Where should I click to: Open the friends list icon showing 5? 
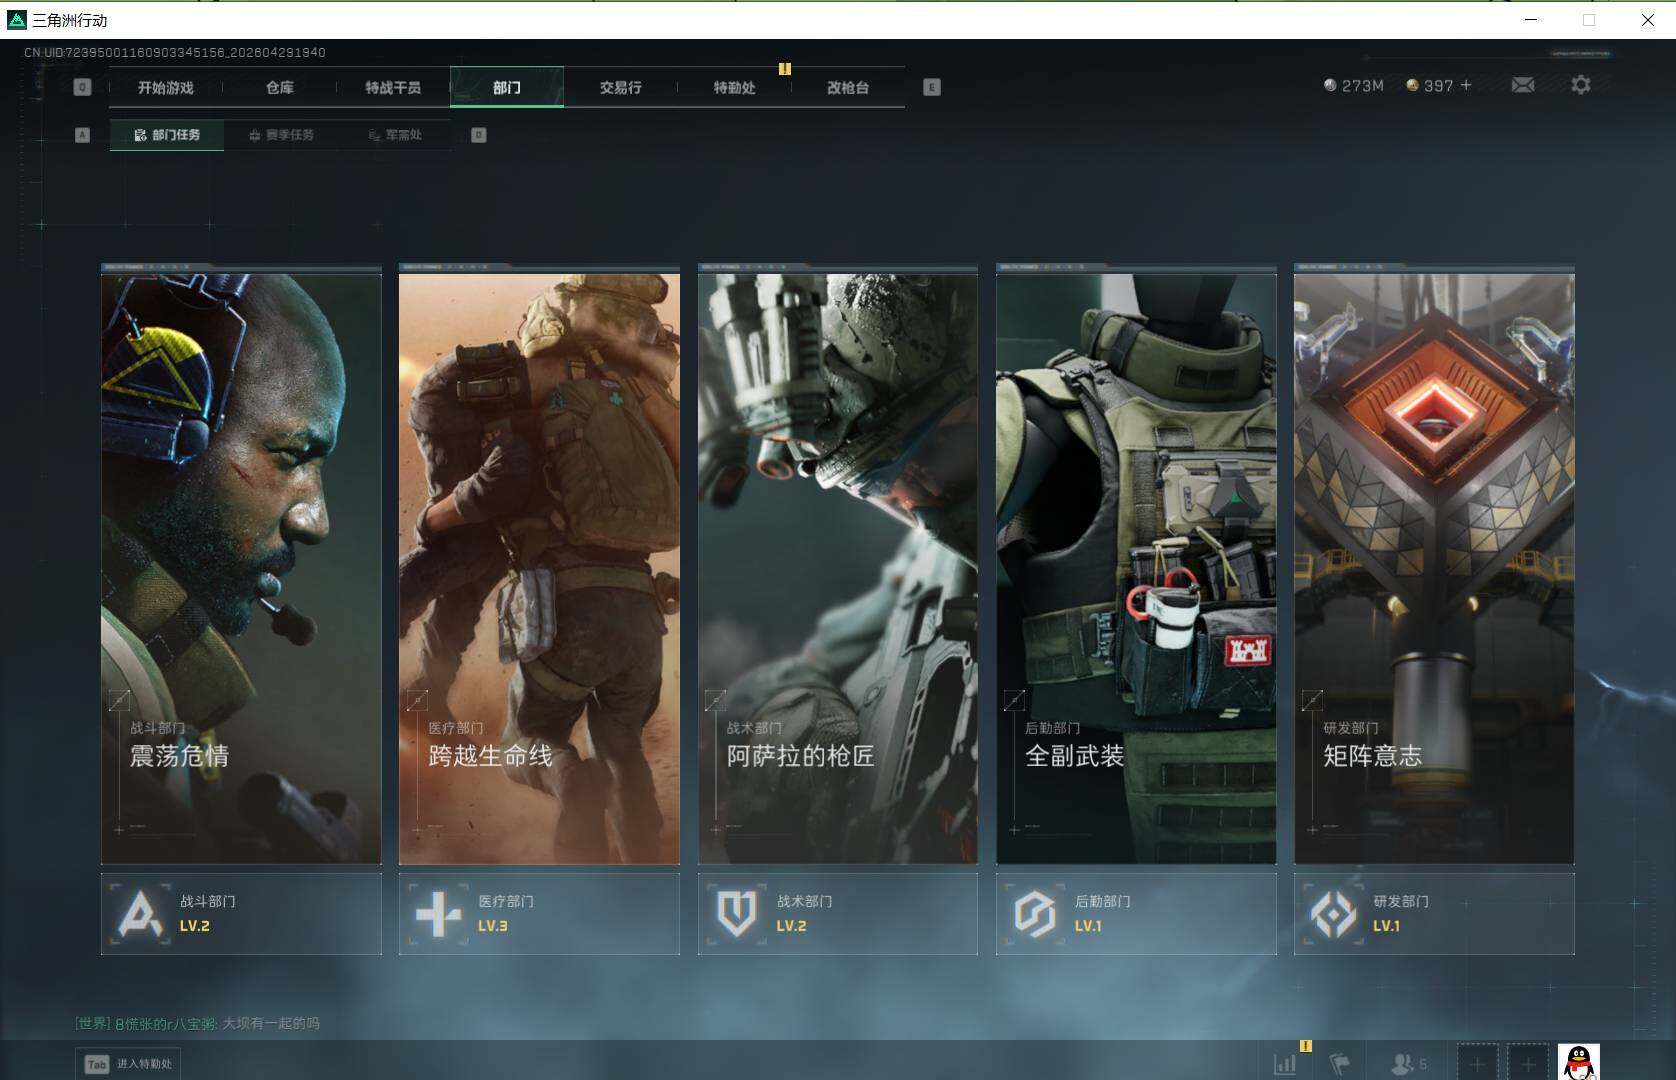pyautogui.click(x=1408, y=1064)
